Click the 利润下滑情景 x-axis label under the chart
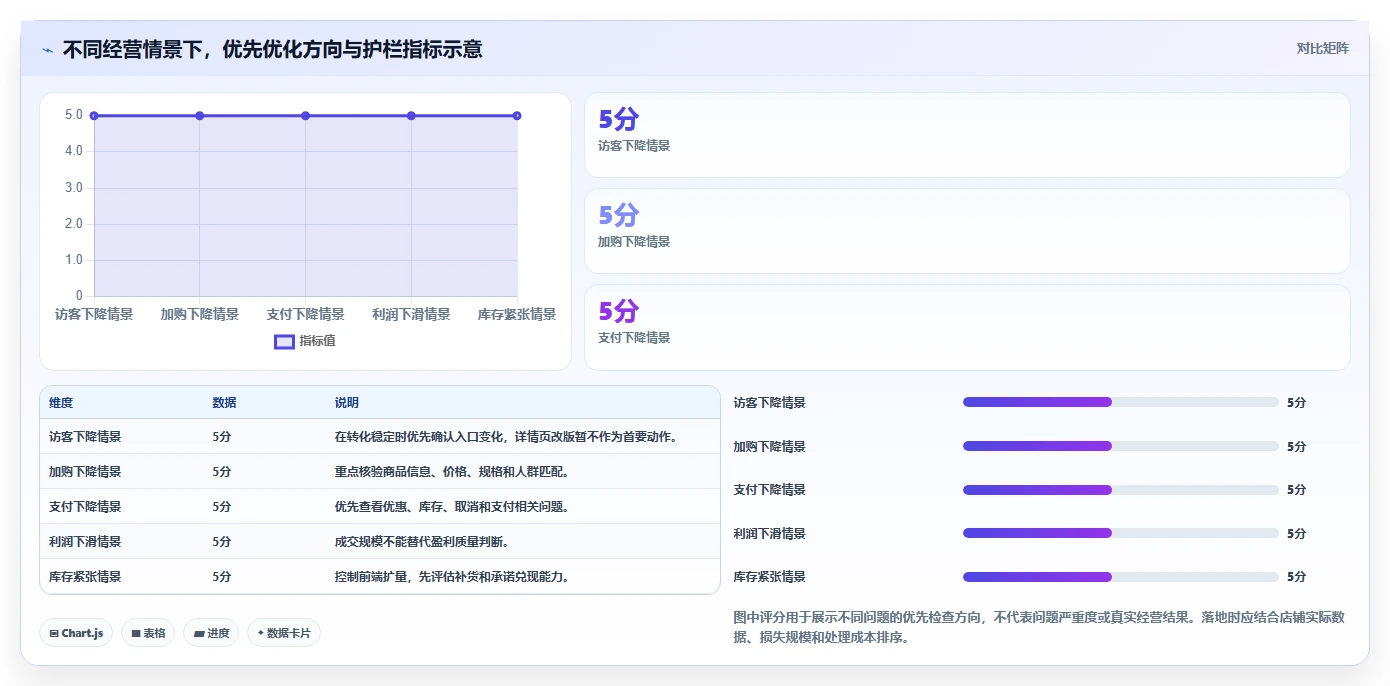Image resolution: width=1390 pixels, height=686 pixels. click(411, 314)
